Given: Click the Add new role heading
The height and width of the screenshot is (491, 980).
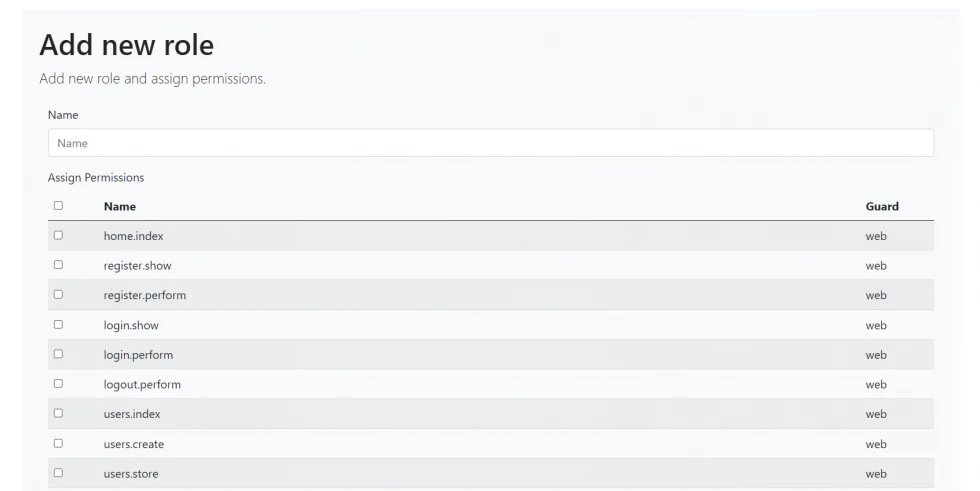Looking at the screenshot, I should (x=126, y=45).
